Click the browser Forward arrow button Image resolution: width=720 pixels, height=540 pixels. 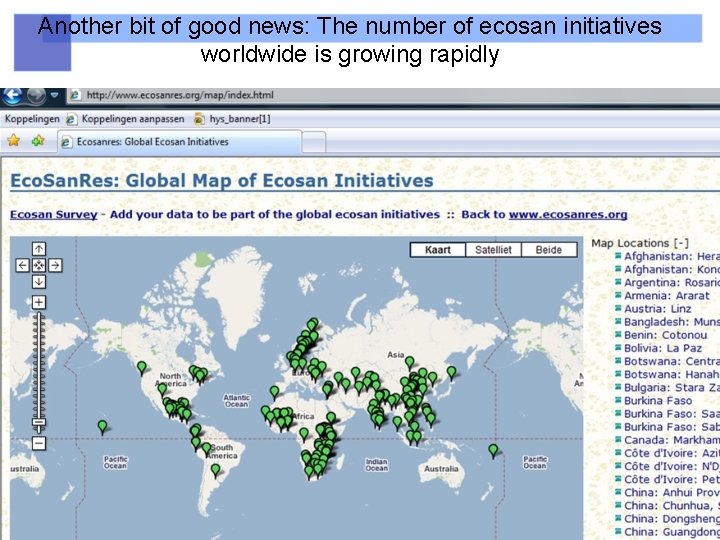tap(36, 96)
